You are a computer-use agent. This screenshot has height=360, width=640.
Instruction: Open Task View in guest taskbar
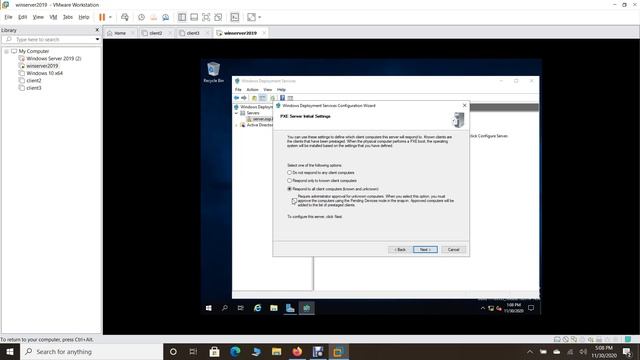tap(240, 308)
